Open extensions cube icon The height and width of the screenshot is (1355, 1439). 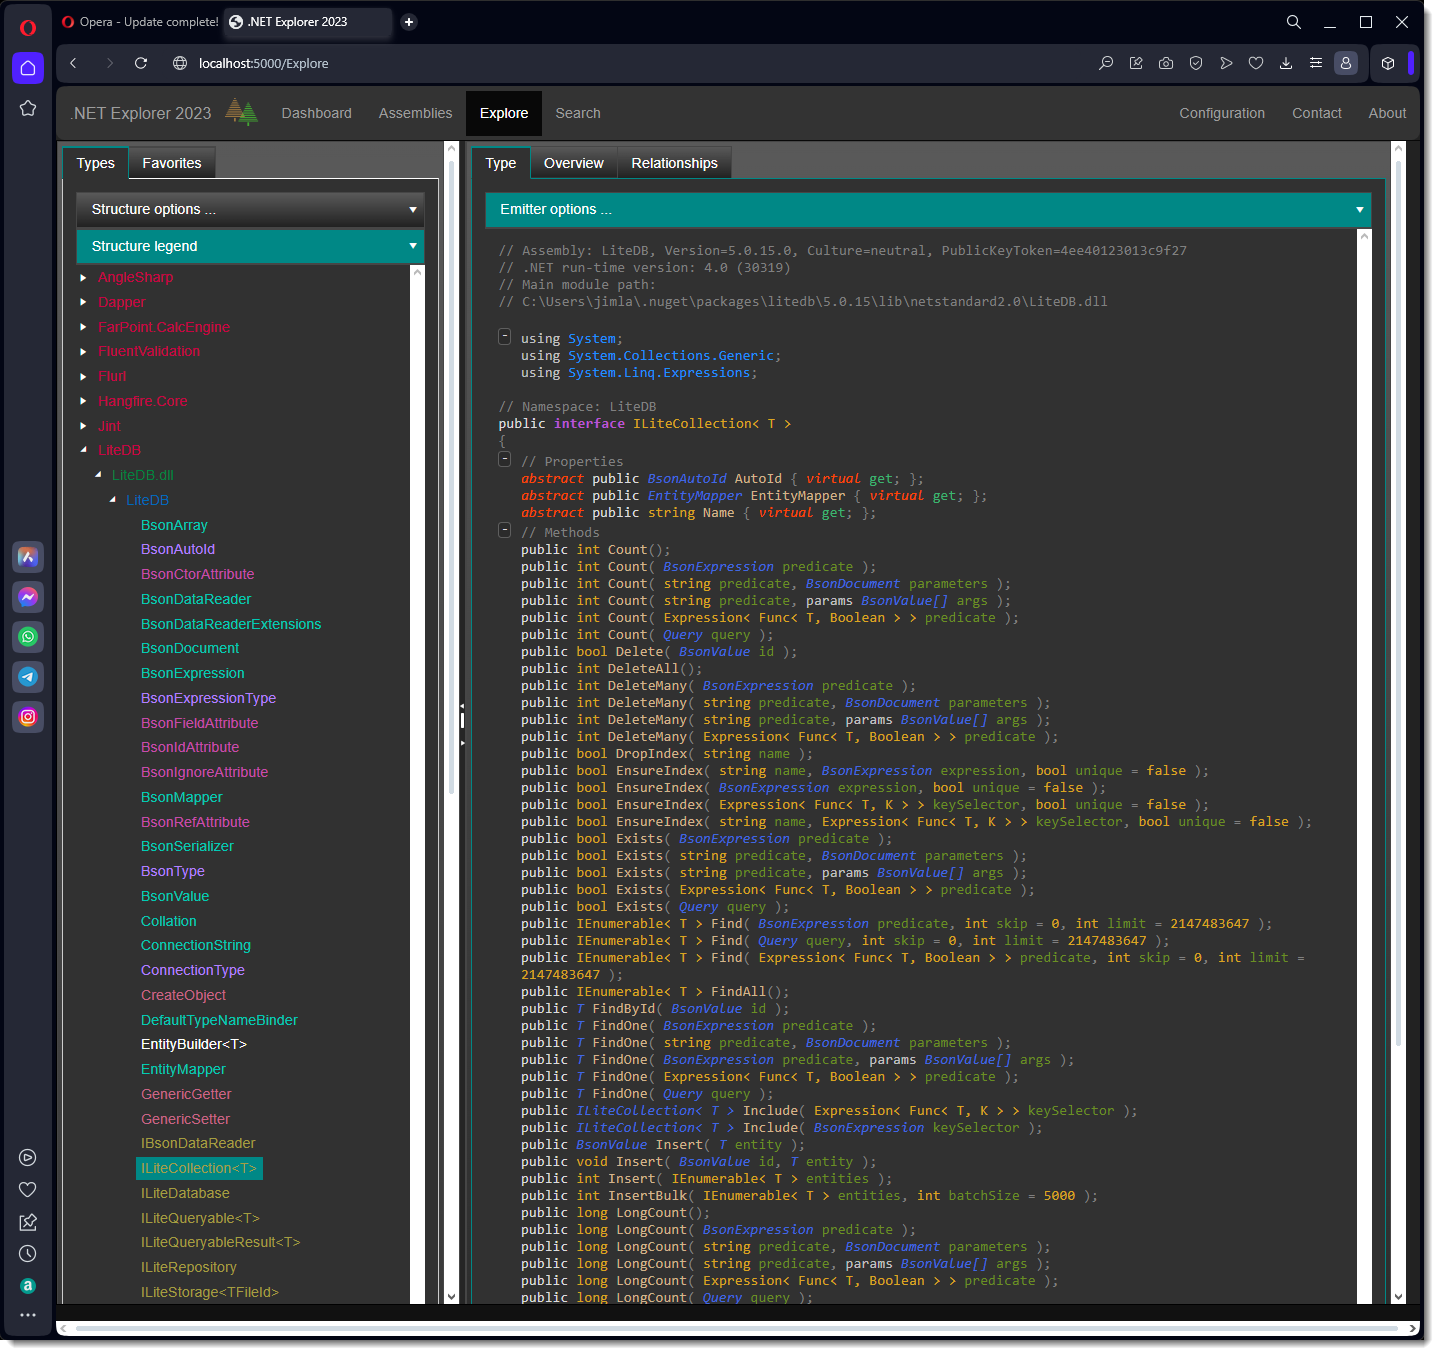(x=1388, y=63)
